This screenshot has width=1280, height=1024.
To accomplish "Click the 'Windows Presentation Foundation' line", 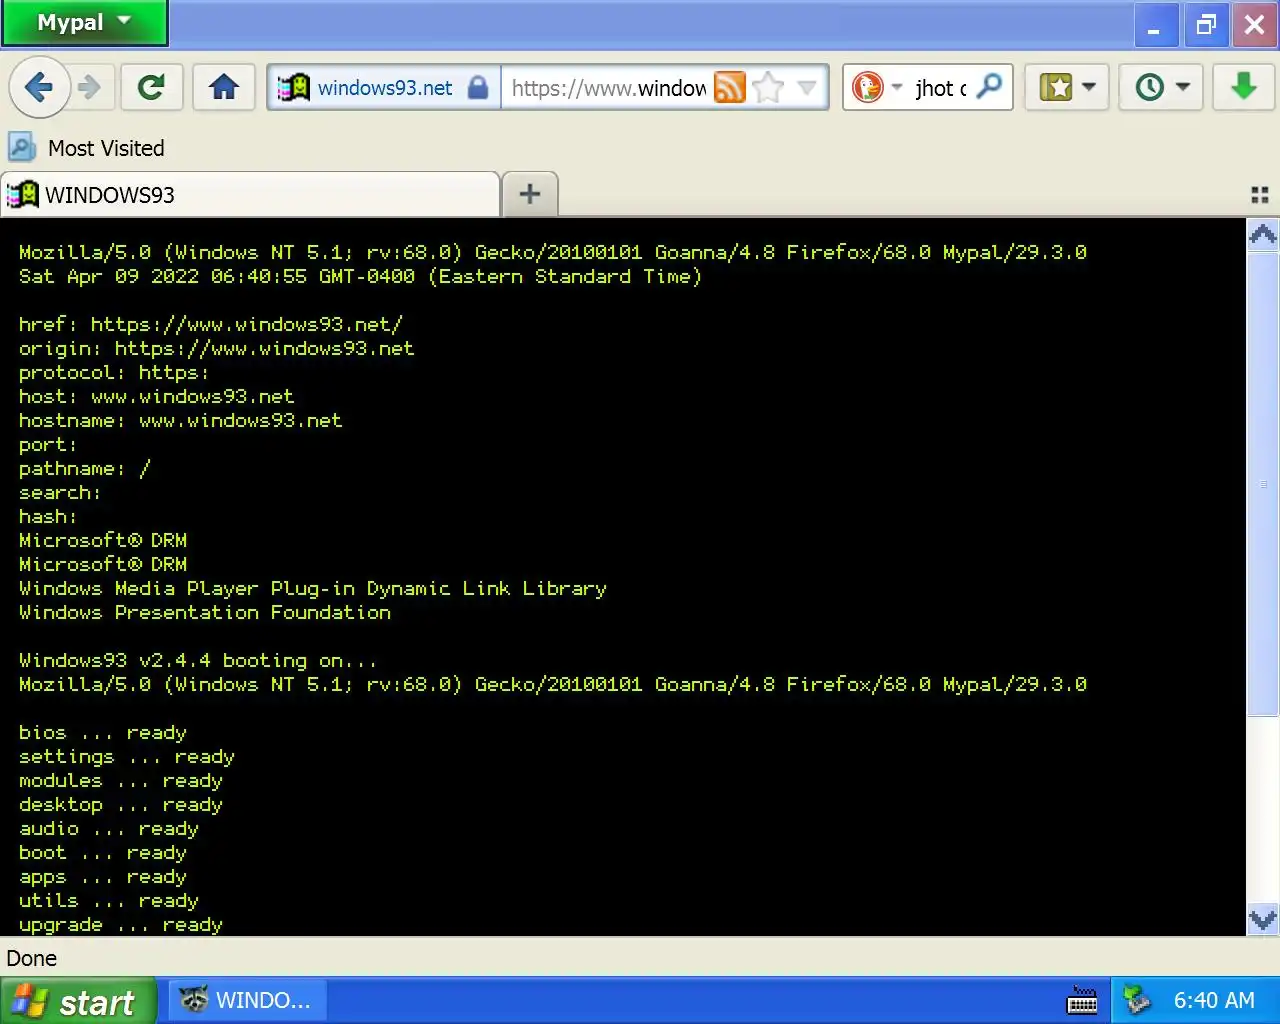I will 205,612.
